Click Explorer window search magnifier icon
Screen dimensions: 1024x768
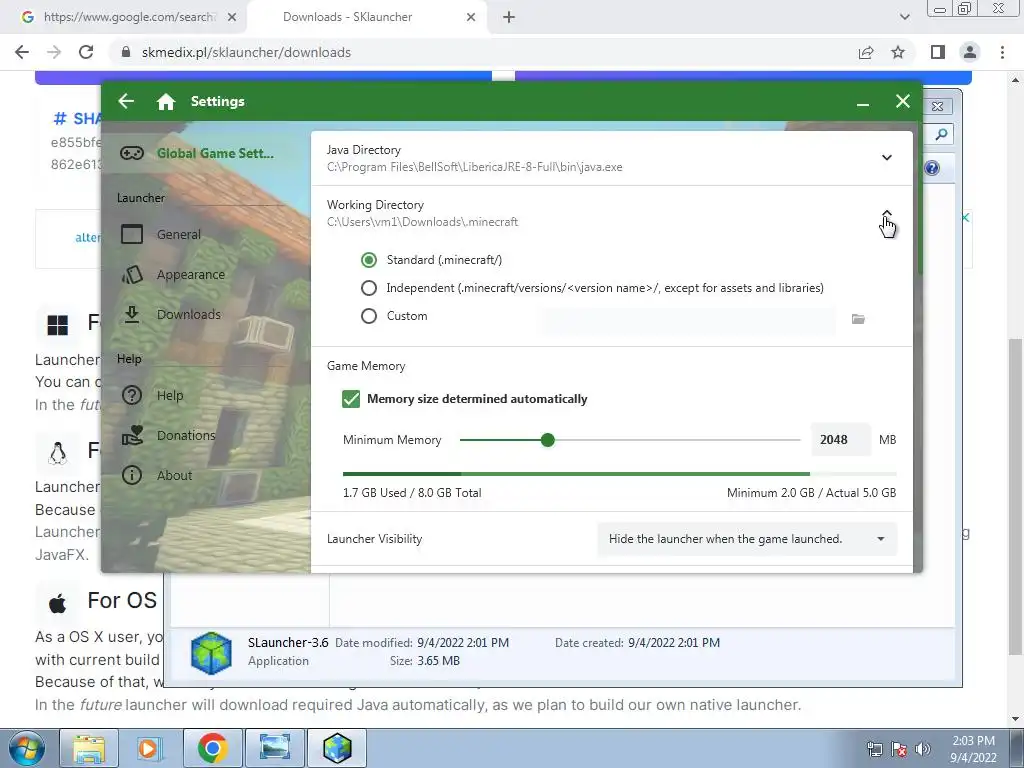[x=940, y=135]
